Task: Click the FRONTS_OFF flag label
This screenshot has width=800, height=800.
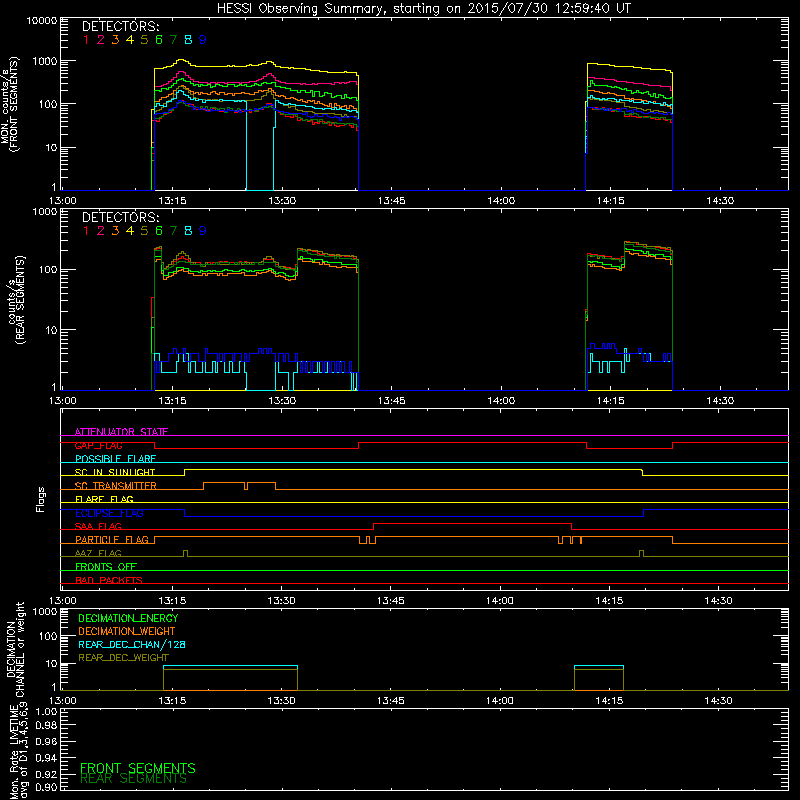Action: pos(106,567)
